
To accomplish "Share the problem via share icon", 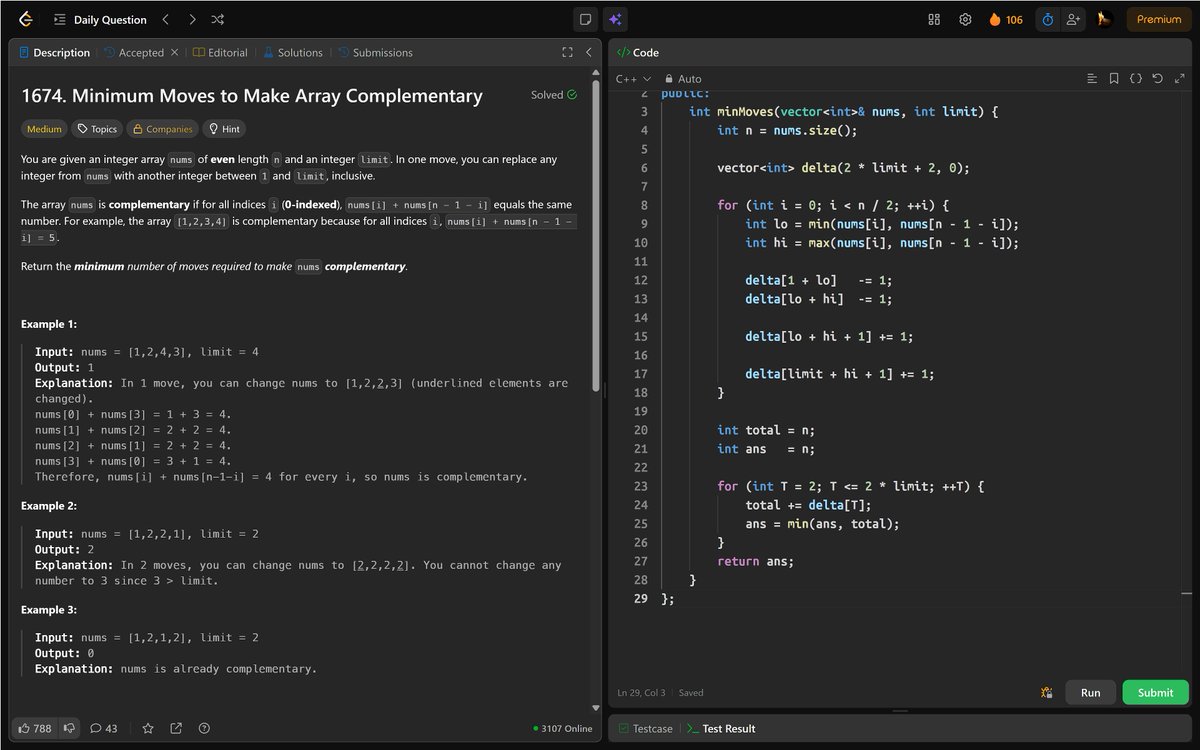I will point(176,728).
